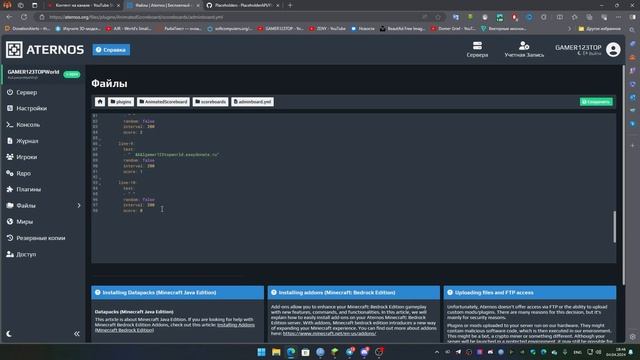This screenshot has width=640, height=360.
Task: Open File Explorer from the taskbar
Action: (276, 352)
